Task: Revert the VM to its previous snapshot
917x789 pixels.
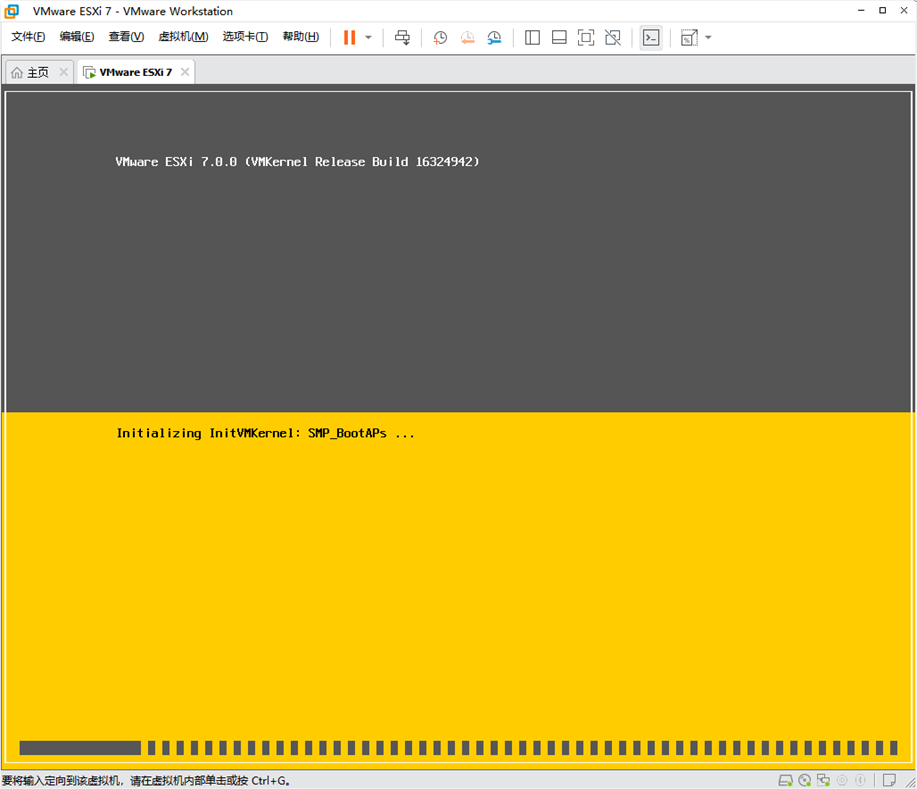Action: point(467,37)
